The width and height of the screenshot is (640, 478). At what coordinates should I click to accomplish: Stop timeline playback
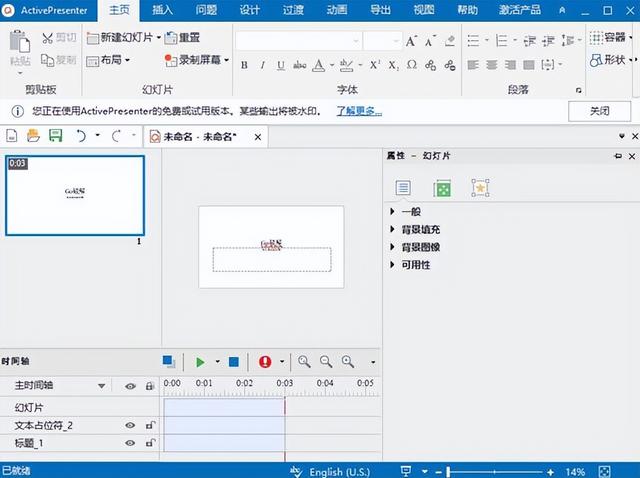pos(233,362)
